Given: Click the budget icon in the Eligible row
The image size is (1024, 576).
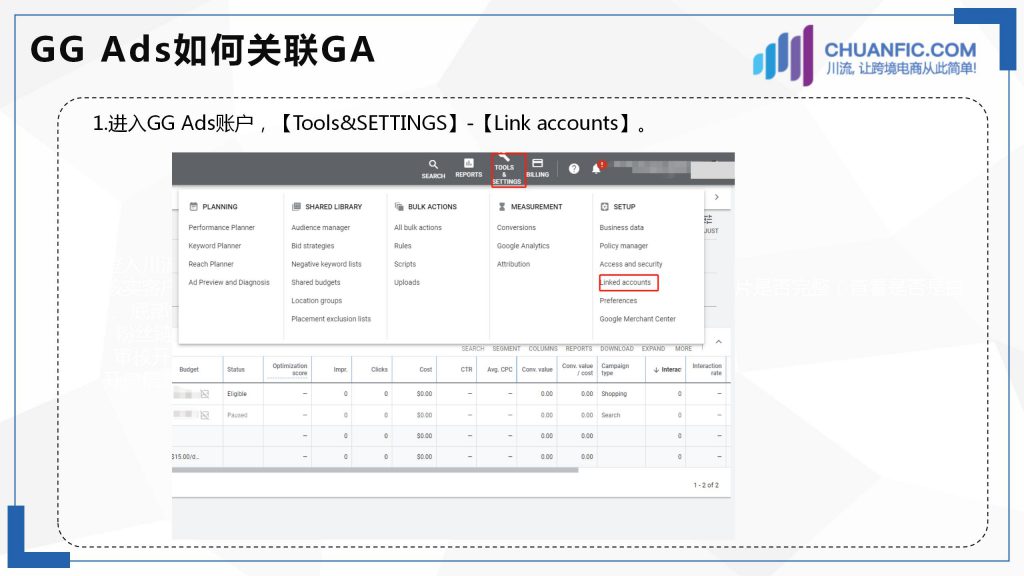Looking at the screenshot, I should (204, 394).
